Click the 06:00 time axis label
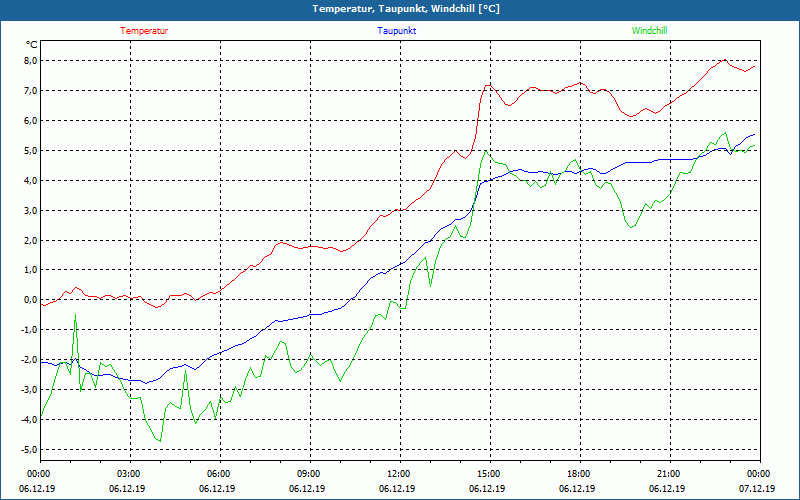The image size is (800, 500). 218,474
